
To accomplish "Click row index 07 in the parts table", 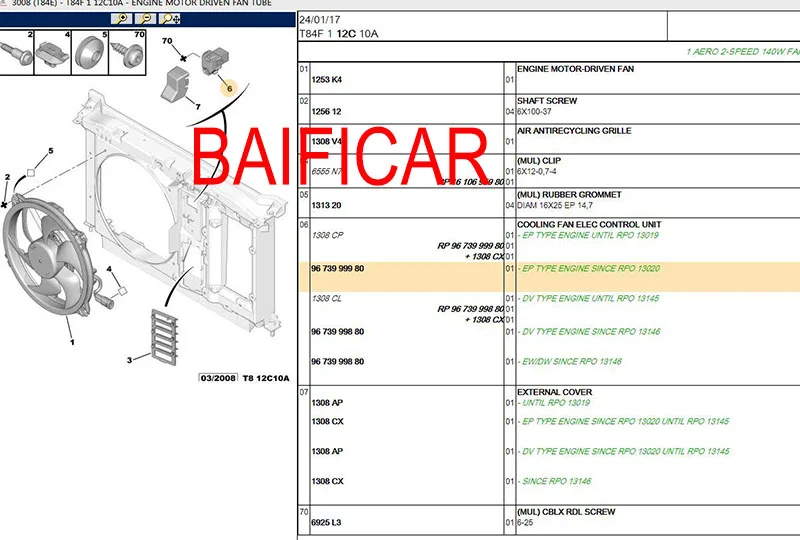I will (304, 392).
